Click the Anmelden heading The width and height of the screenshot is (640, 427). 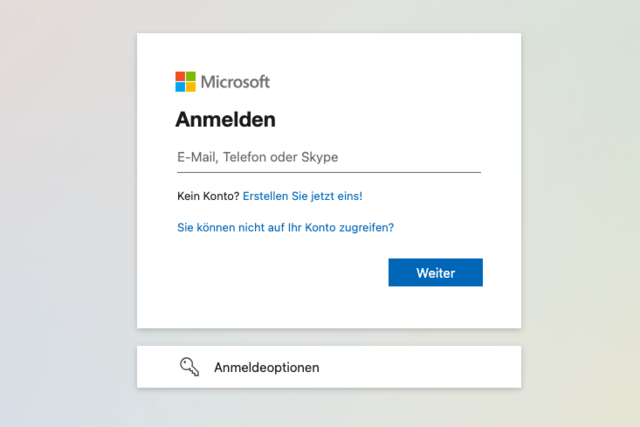[225, 120]
